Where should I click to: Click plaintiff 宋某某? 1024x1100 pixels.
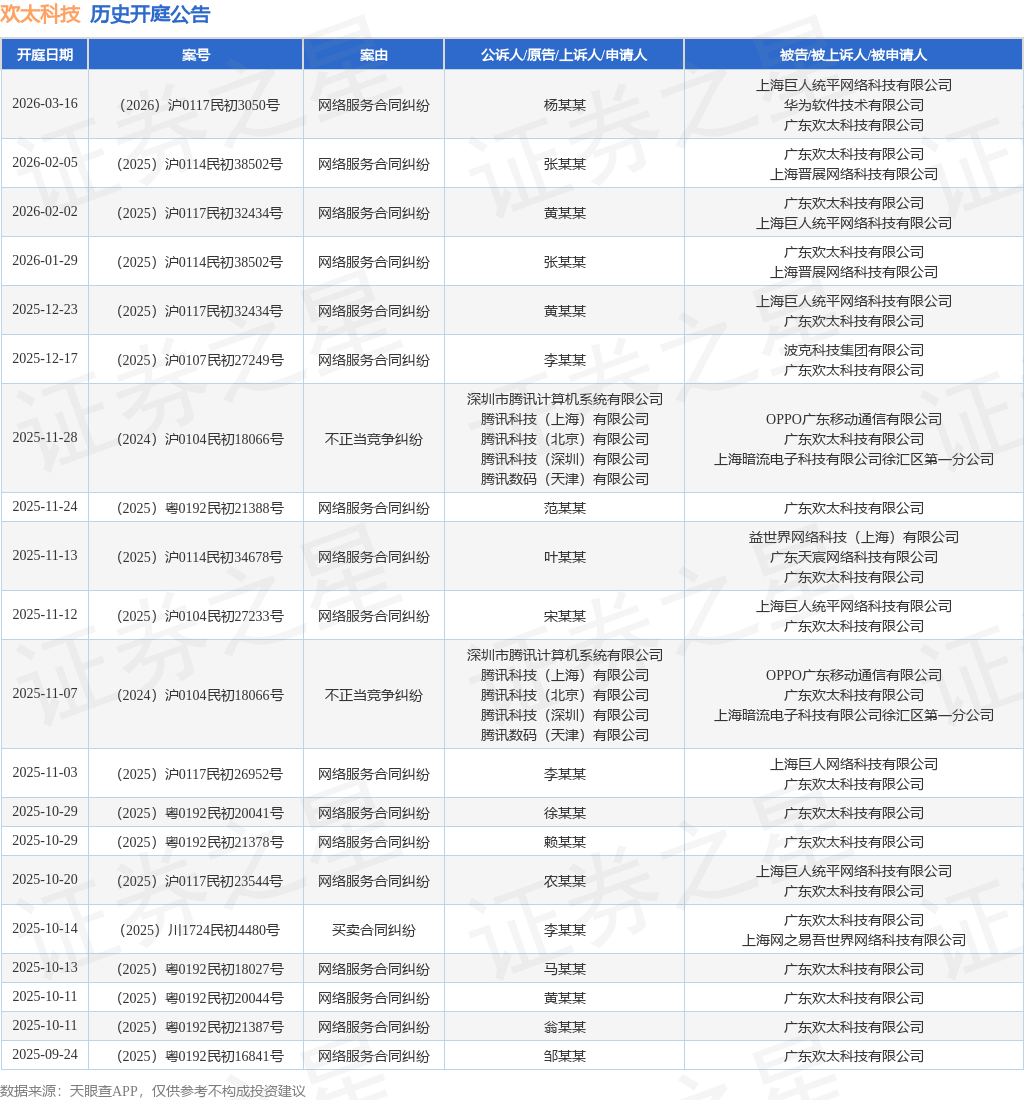click(x=565, y=616)
